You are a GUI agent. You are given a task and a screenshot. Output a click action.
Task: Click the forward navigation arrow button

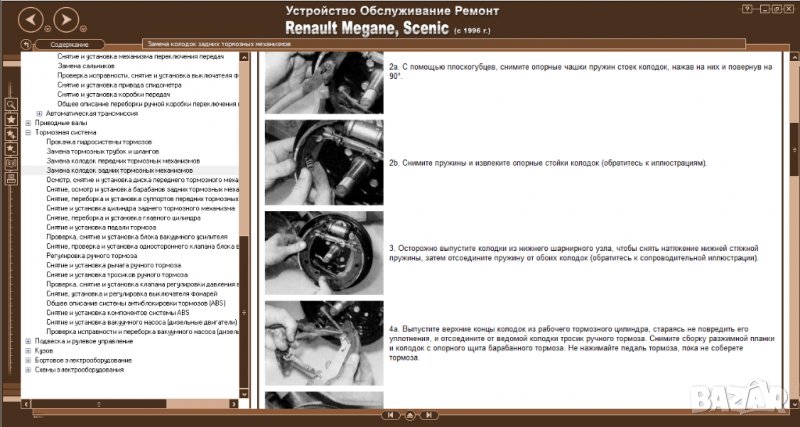coord(65,18)
